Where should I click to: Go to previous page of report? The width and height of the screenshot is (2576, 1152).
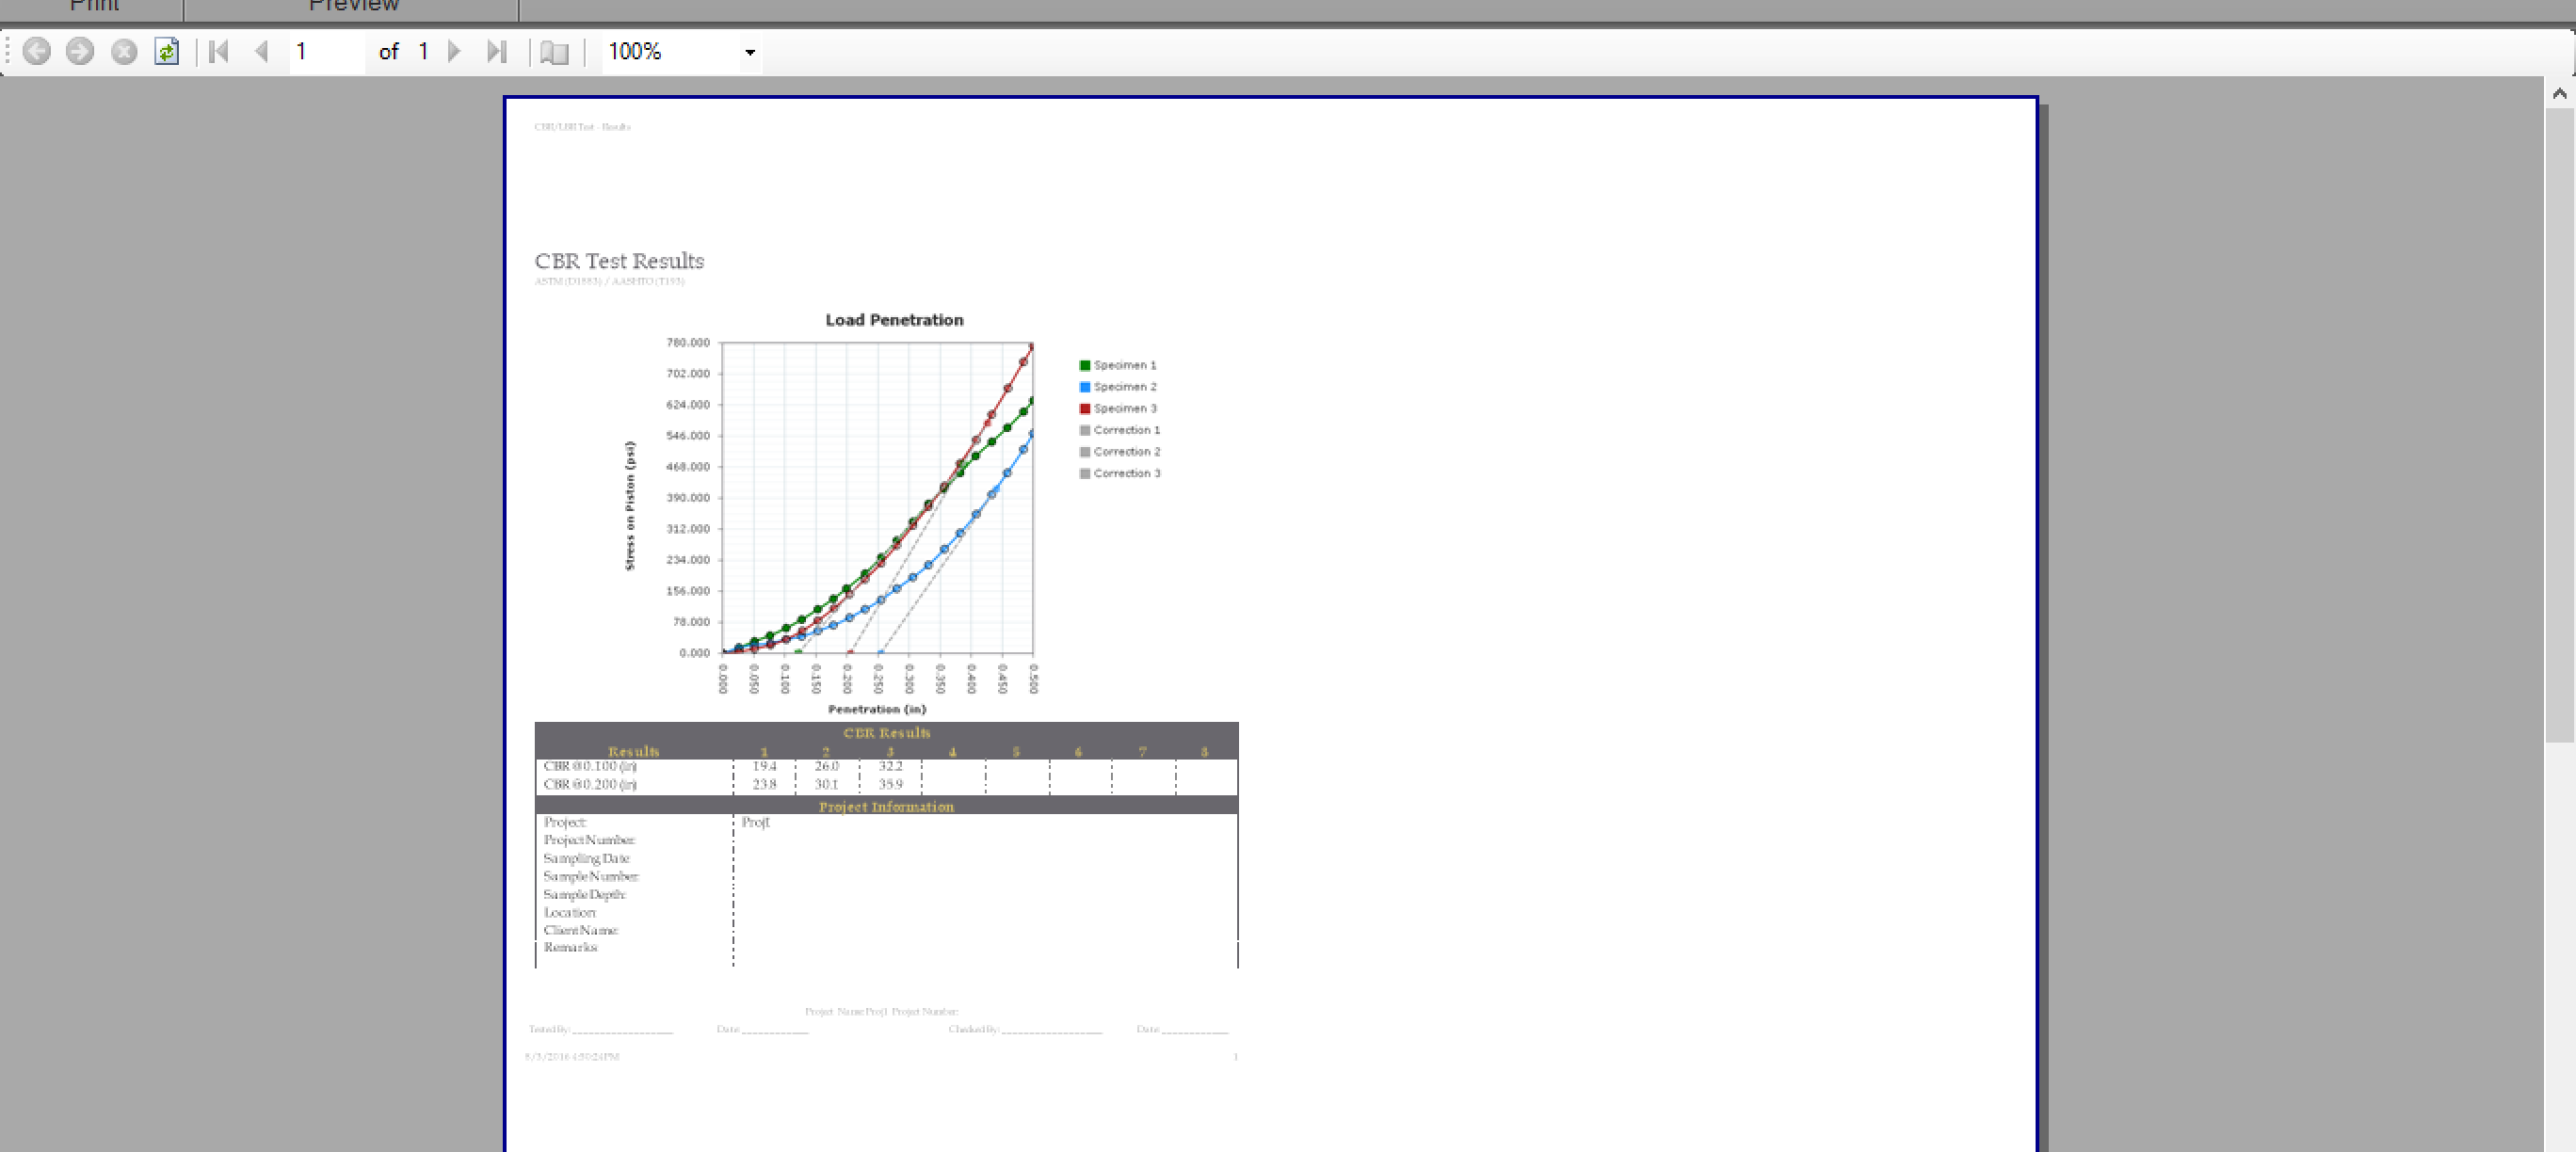(262, 51)
